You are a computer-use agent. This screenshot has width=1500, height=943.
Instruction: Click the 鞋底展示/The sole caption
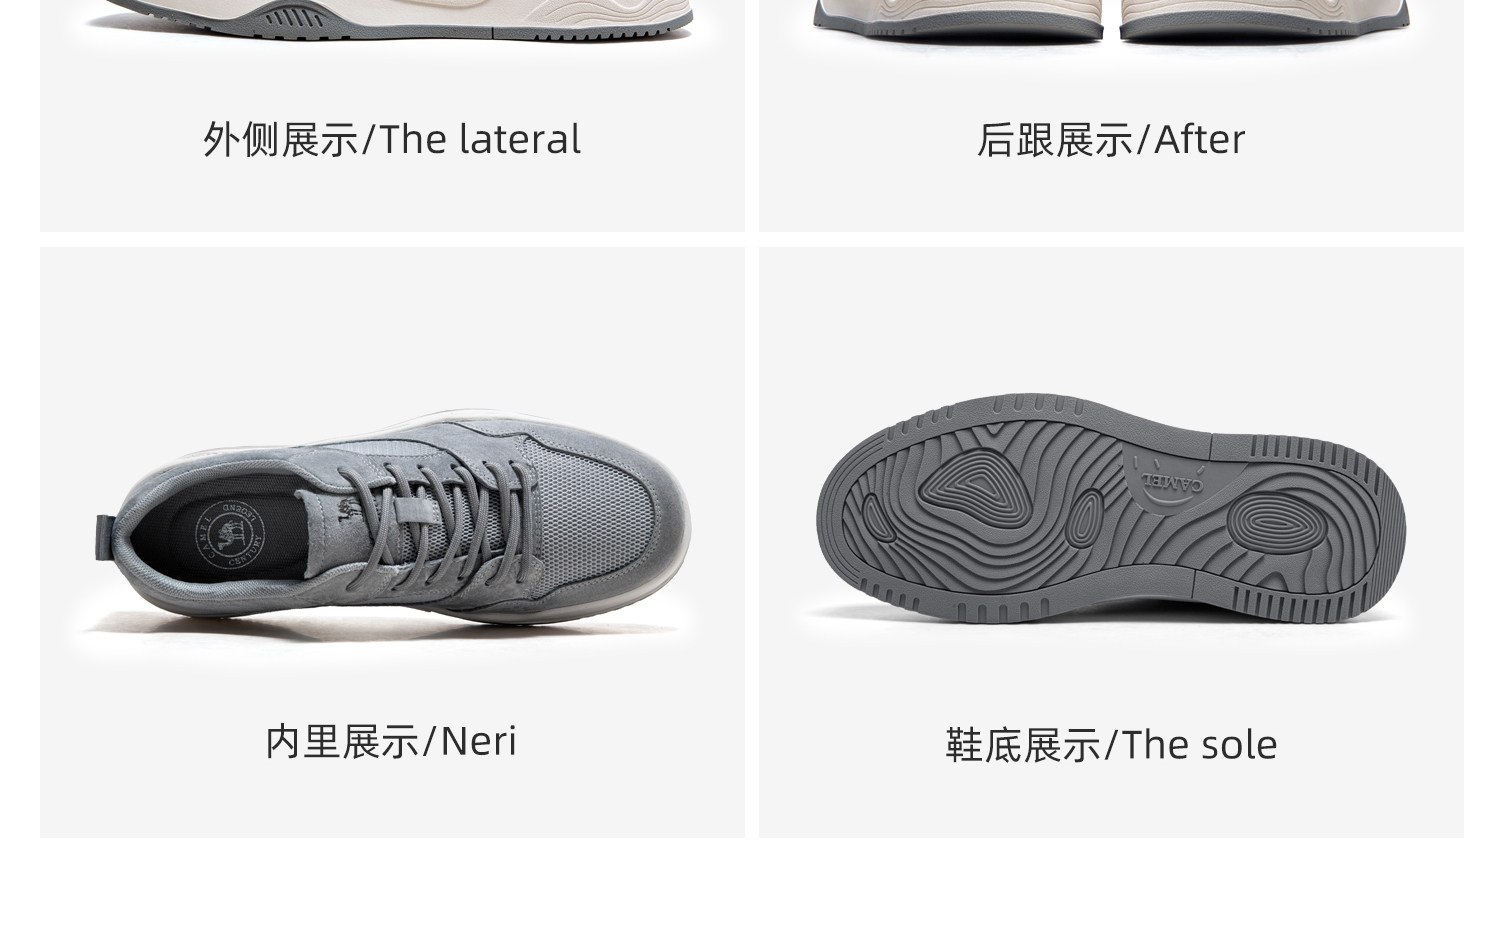(x=1111, y=745)
